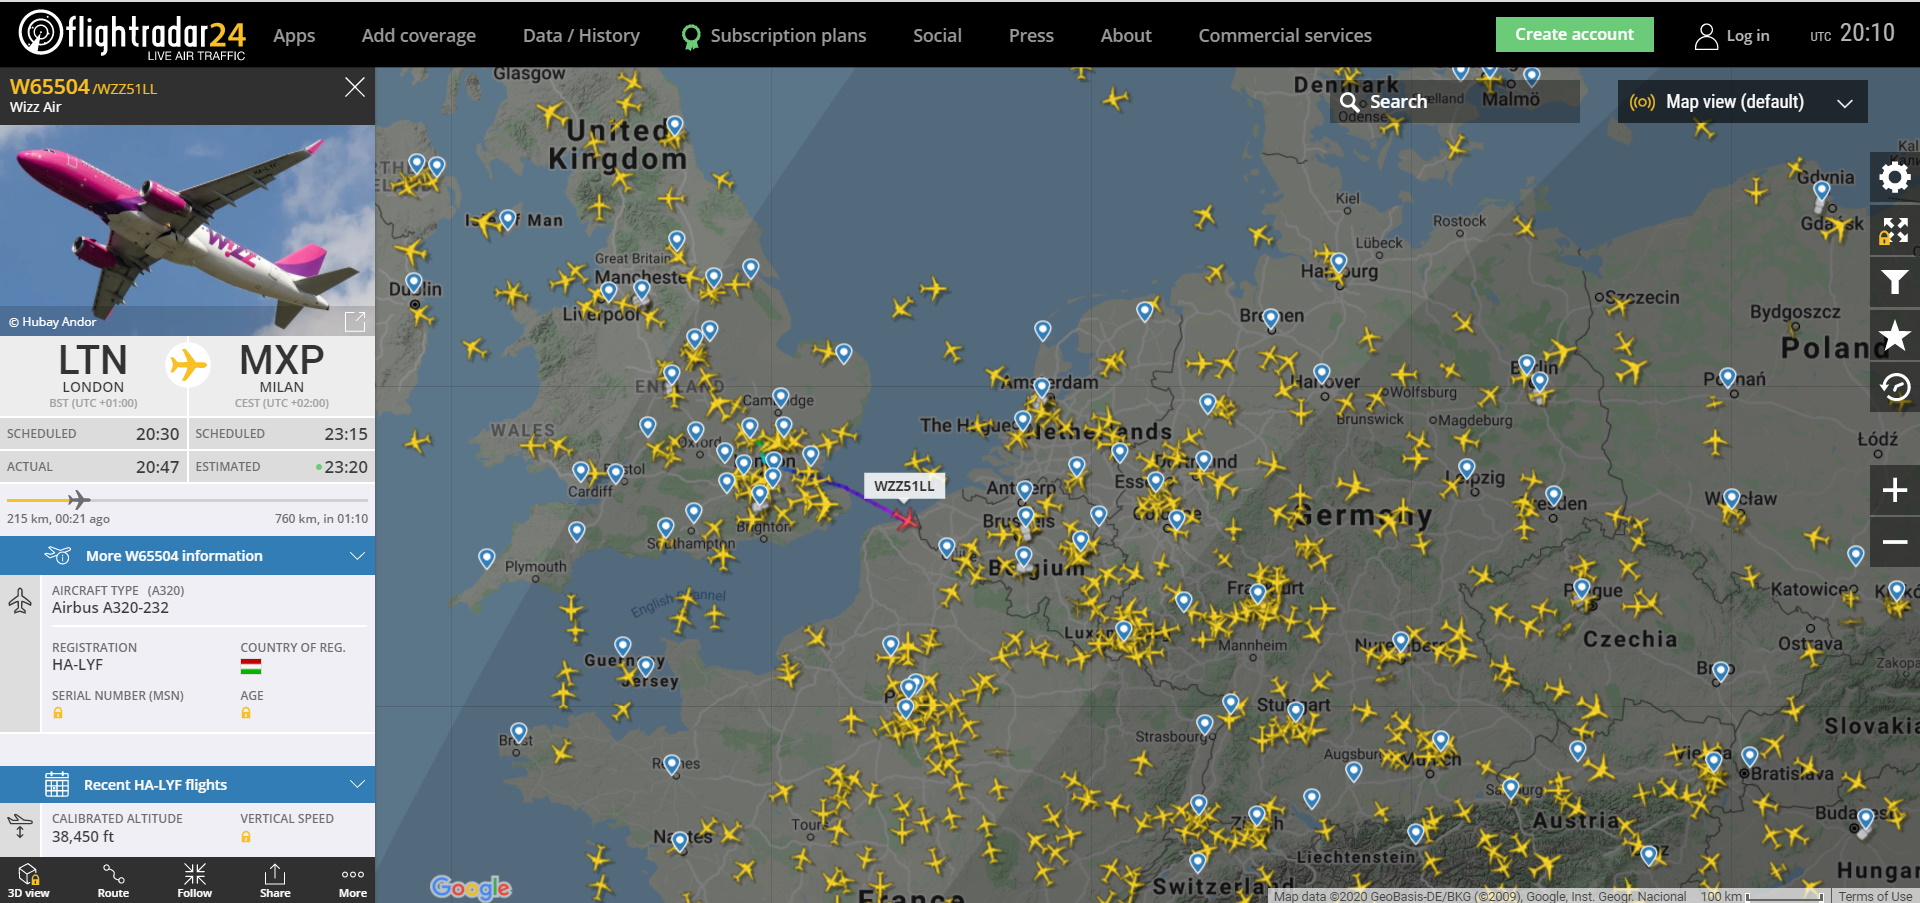Click the WZZ51LL callsign label on map
Viewport: 1920px width, 903px height.
coord(904,486)
